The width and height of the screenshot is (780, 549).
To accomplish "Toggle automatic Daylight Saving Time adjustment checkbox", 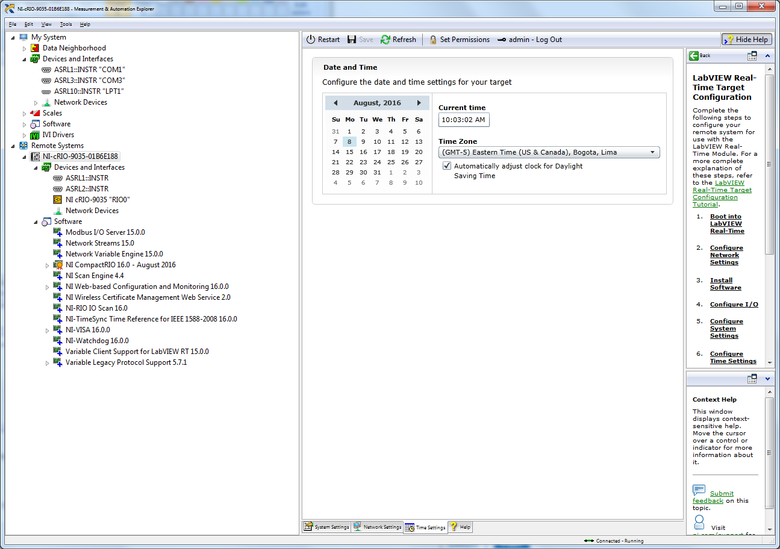I will (447, 166).
